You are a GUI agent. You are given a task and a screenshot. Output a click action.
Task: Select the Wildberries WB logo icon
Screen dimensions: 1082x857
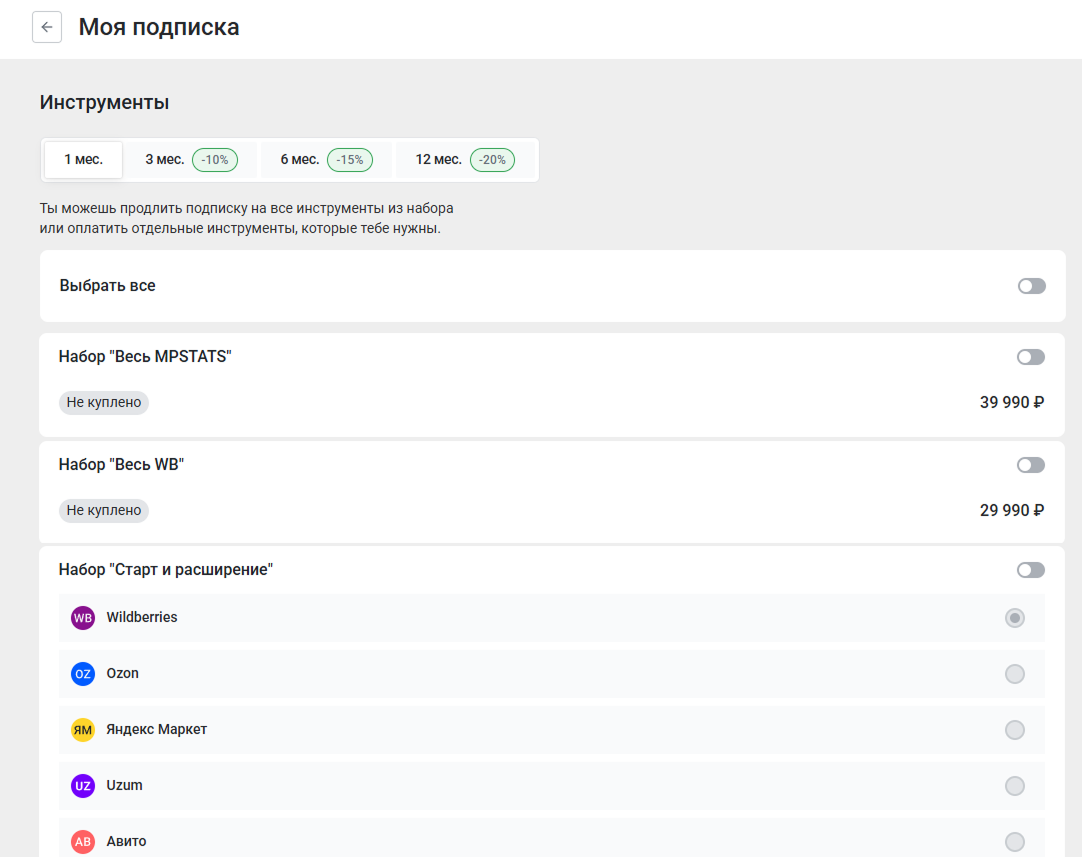tap(83, 618)
